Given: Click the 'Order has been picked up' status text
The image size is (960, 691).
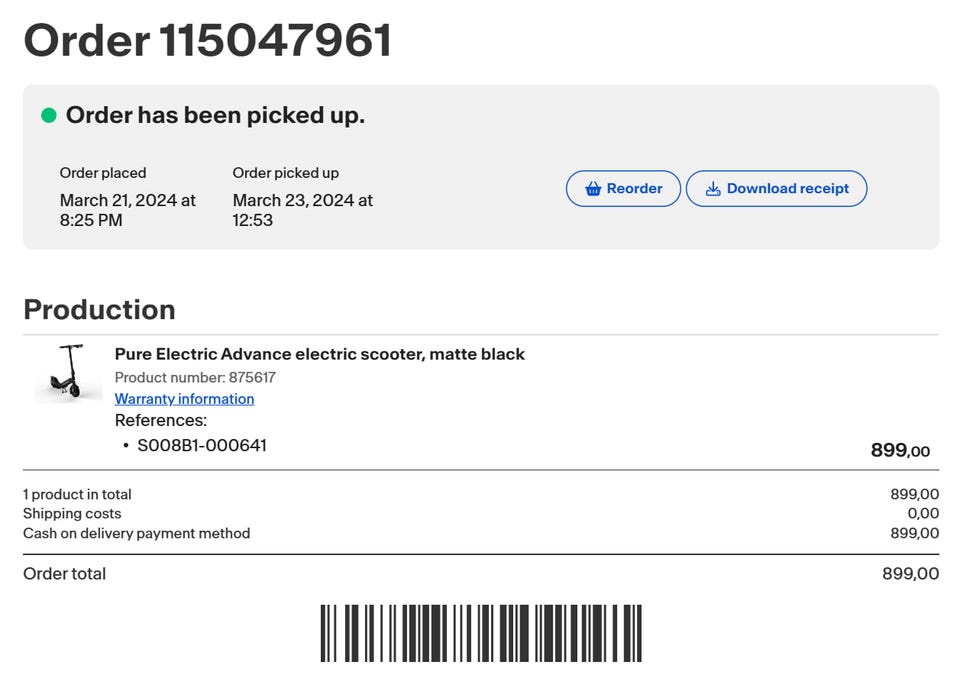Looking at the screenshot, I should click(x=215, y=116).
